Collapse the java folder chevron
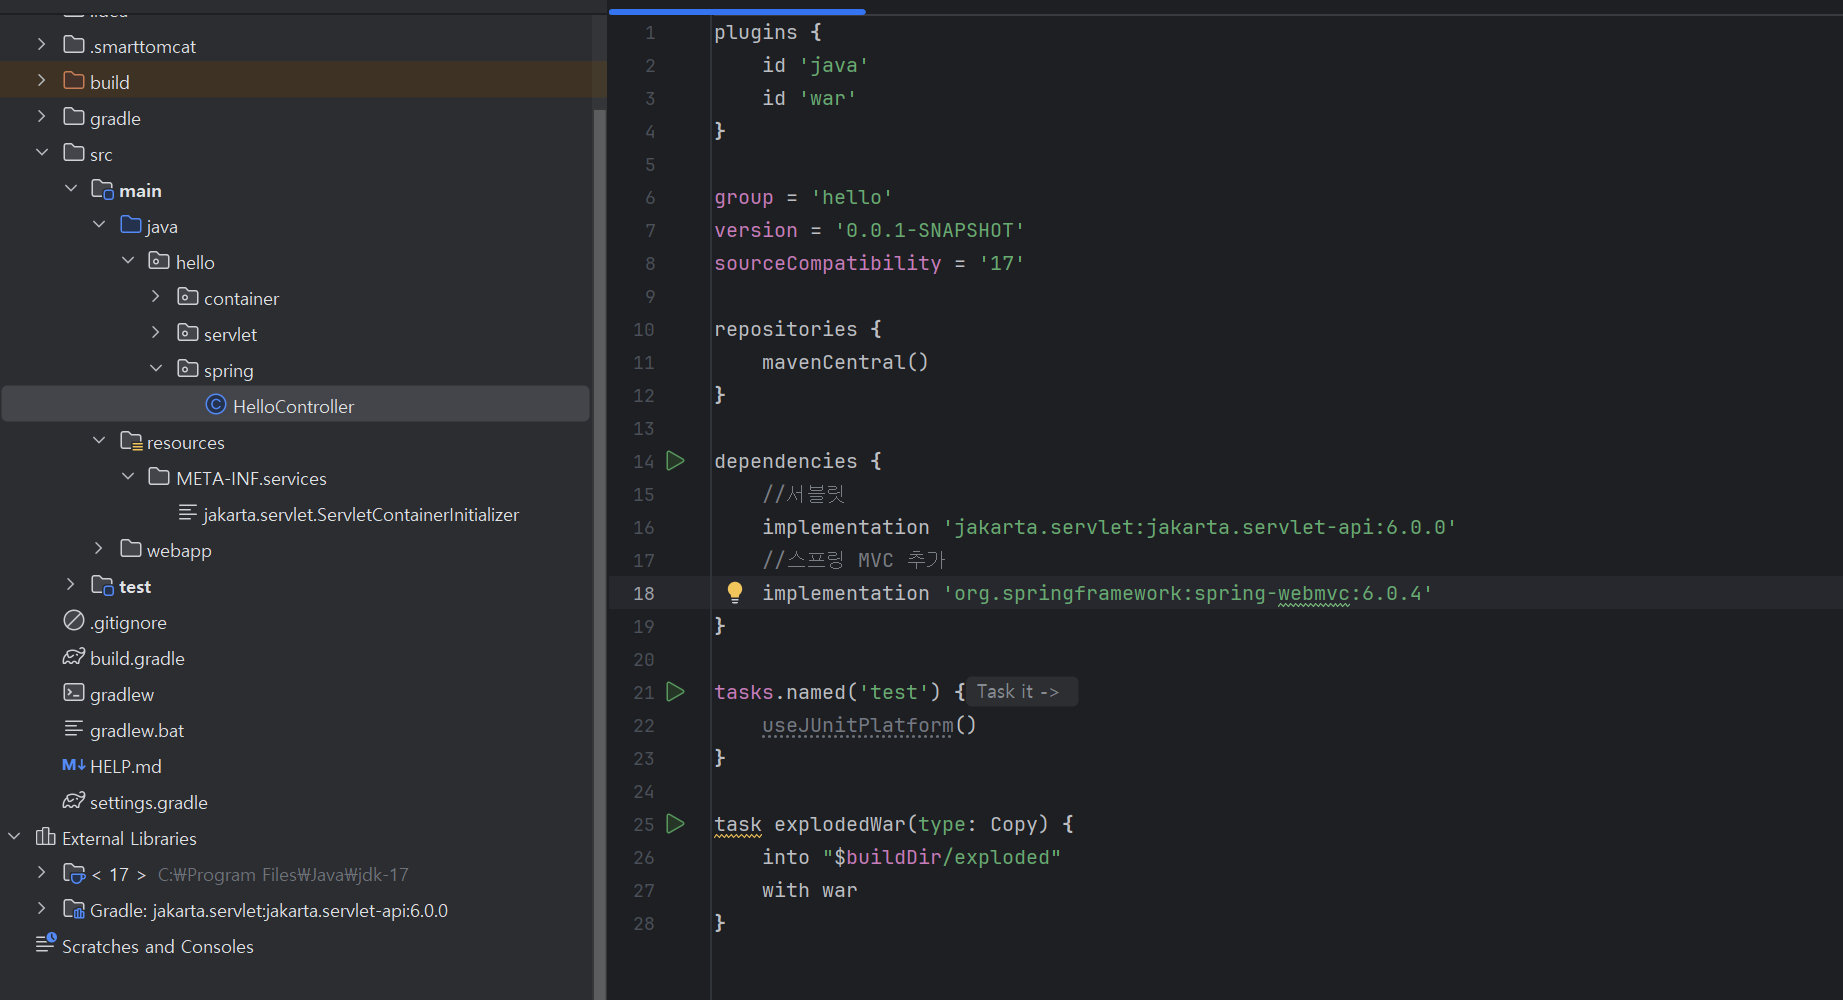The image size is (1843, 1000). coord(99,225)
